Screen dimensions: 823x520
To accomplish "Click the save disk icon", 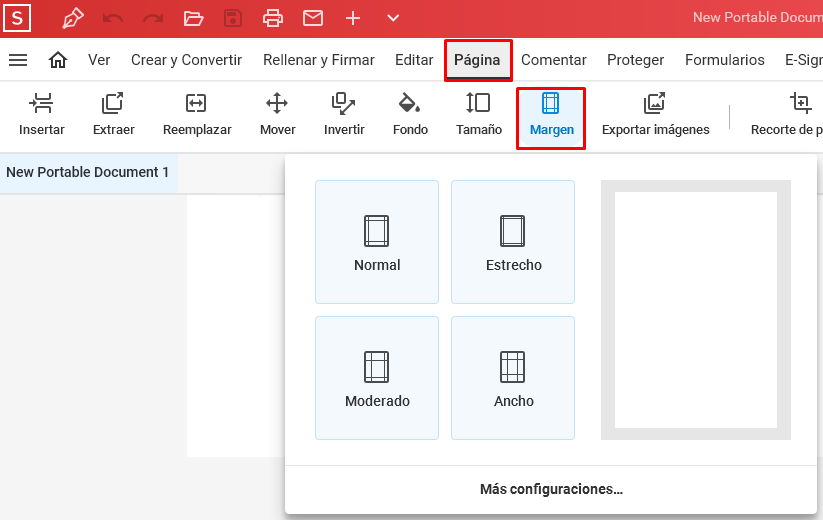I will tap(233, 18).
